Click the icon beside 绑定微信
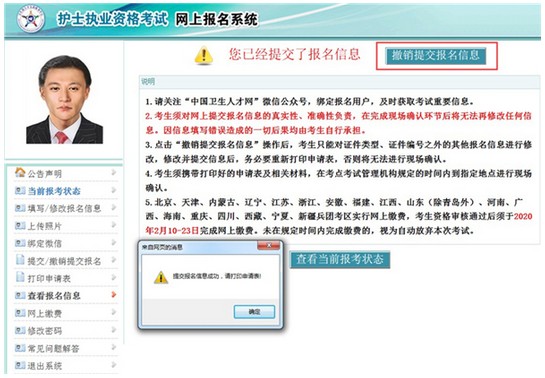Image resolution: width=545 pixels, height=378 pixels. (20, 243)
